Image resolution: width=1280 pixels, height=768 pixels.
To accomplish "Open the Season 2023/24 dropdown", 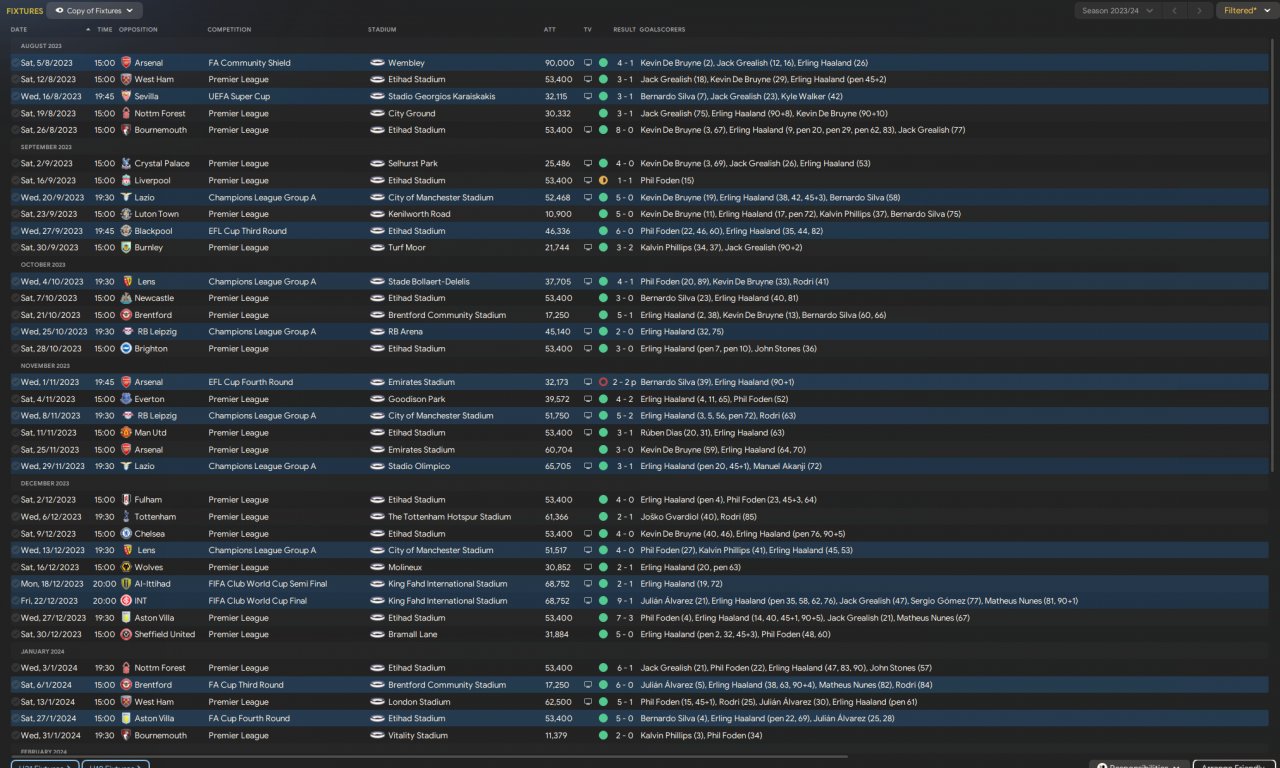I will click(x=1118, y=11).
